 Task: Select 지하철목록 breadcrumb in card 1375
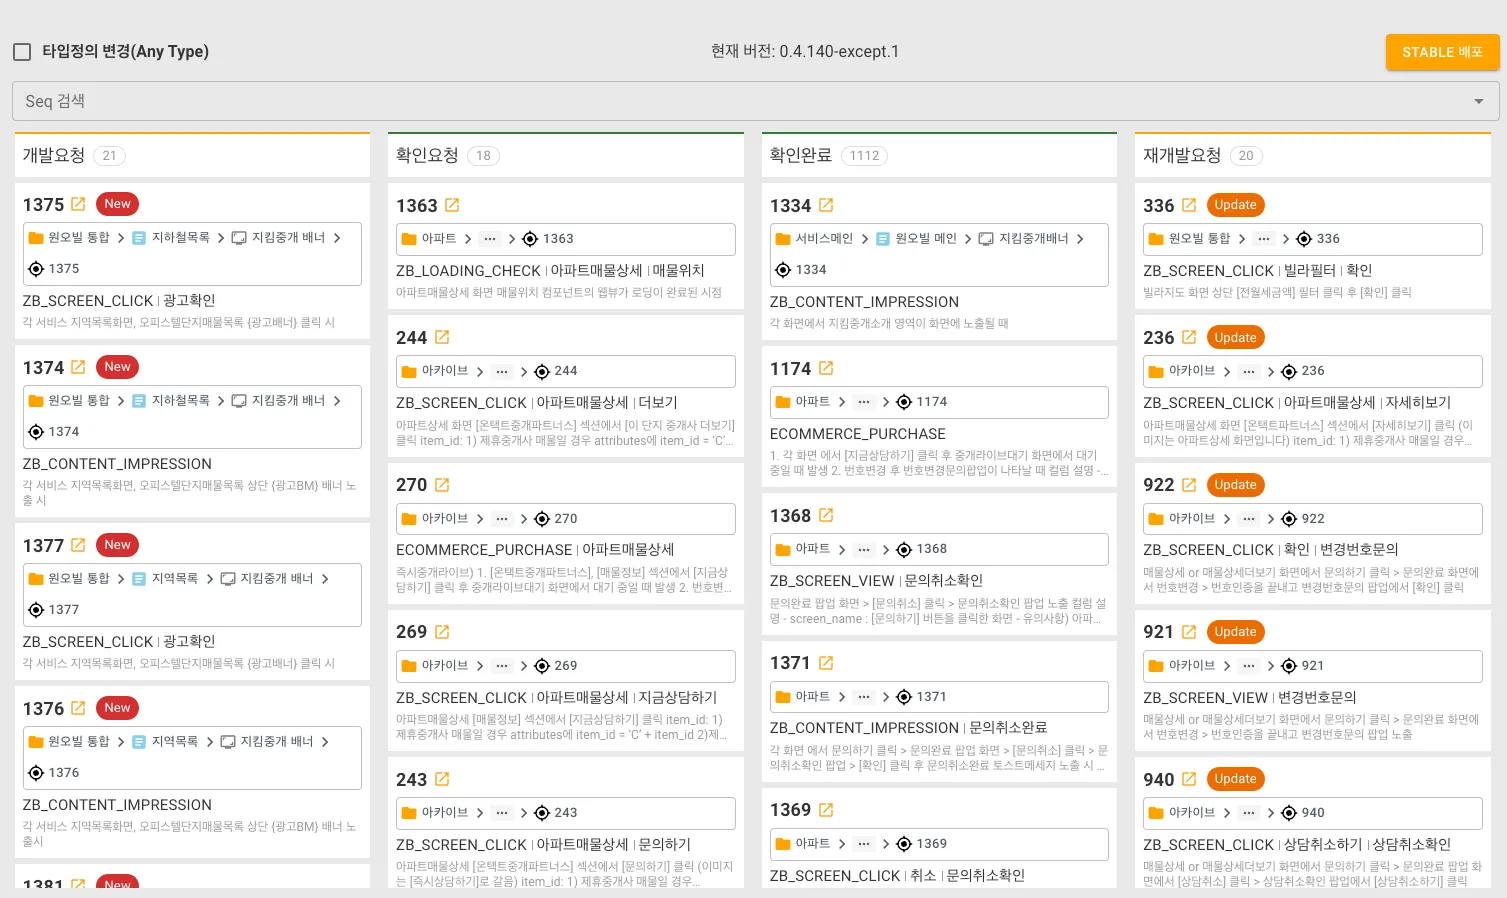tap(181, 238)
